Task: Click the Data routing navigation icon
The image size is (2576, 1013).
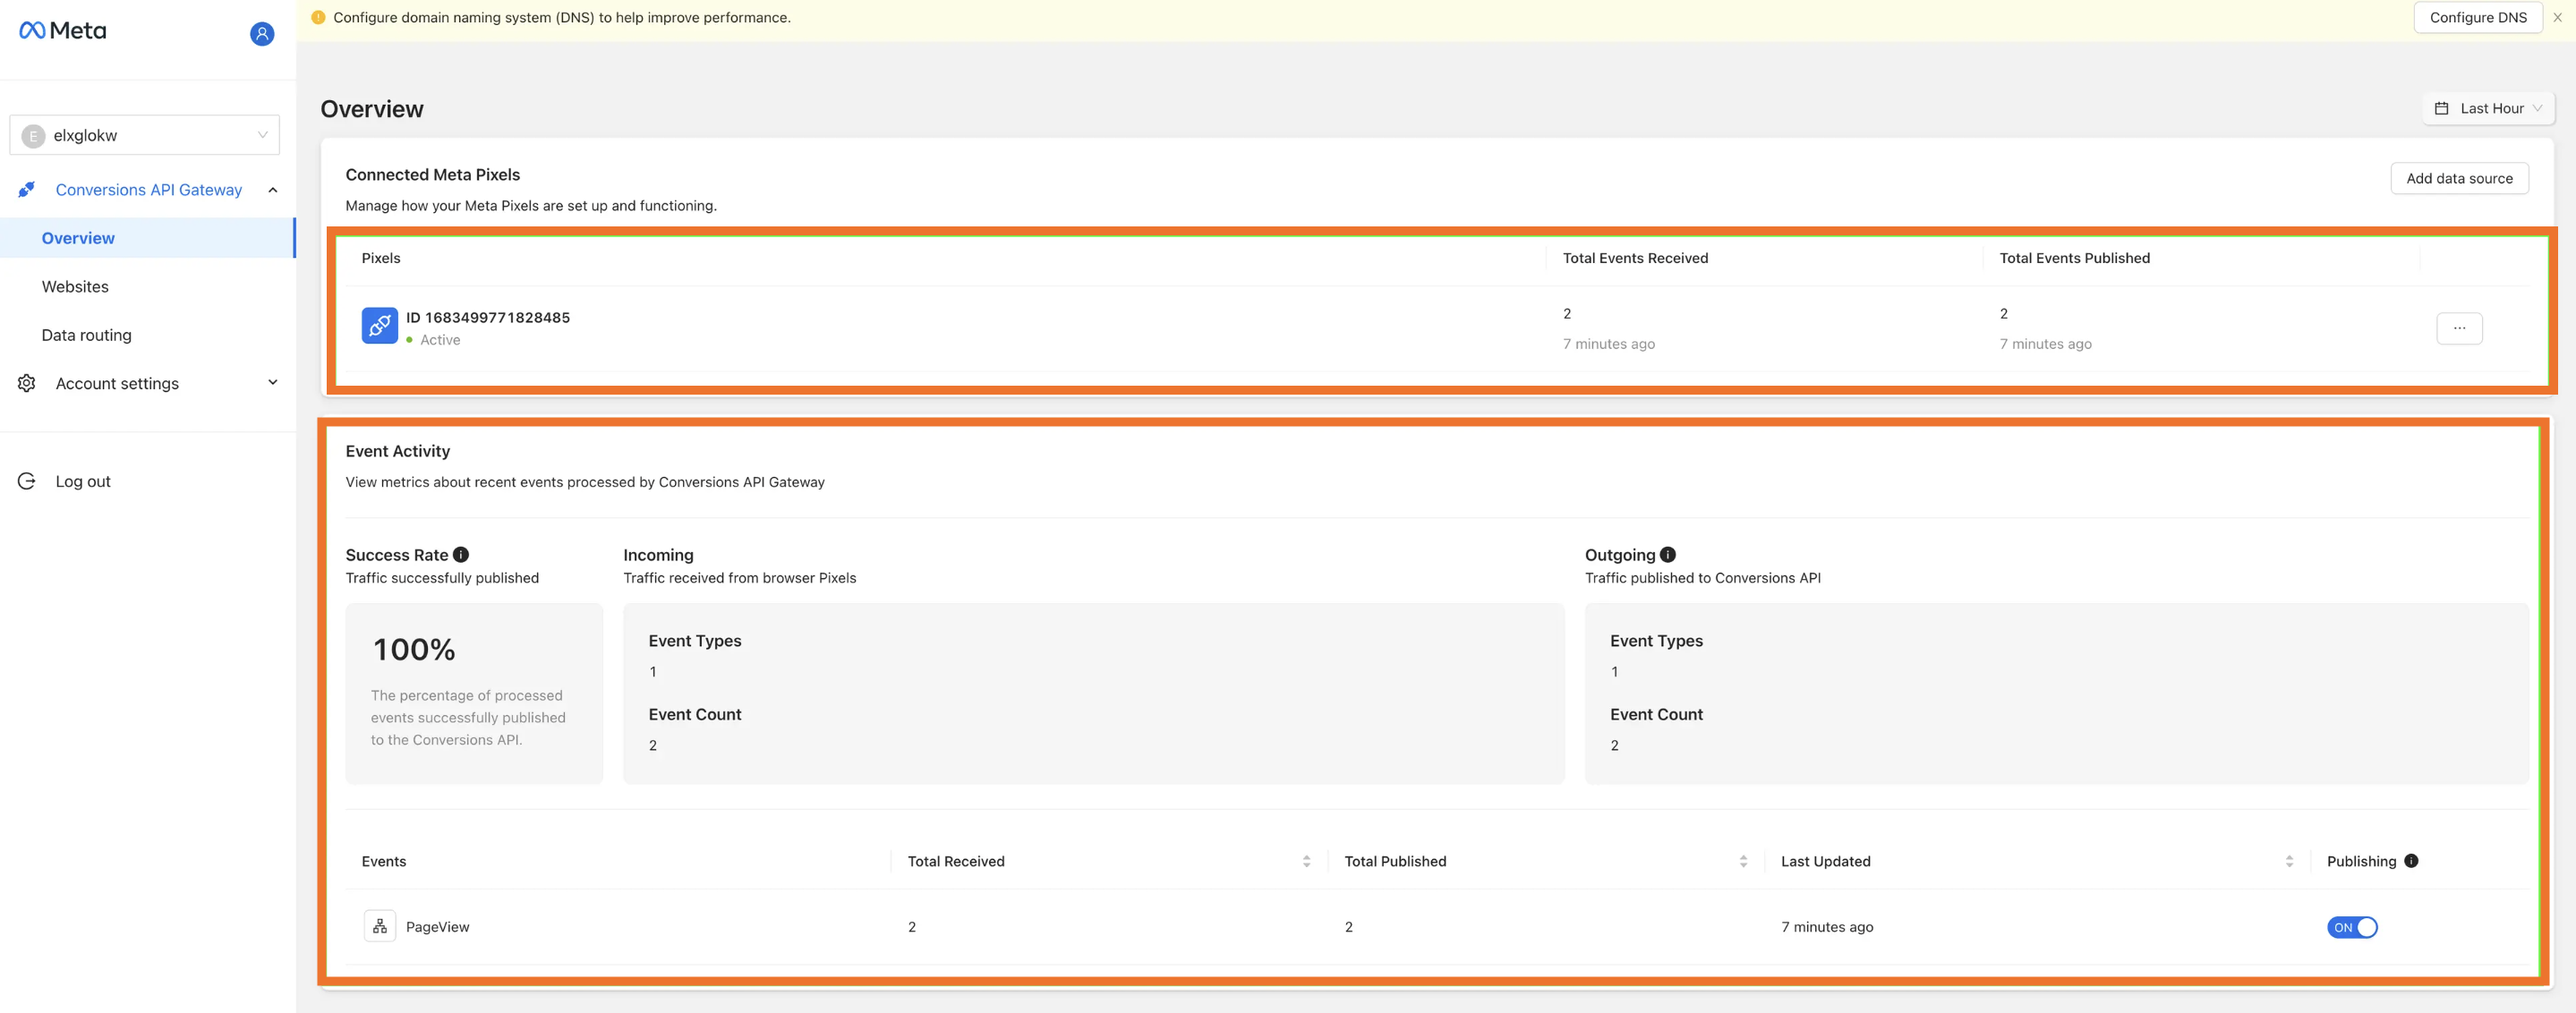Action: pos(85,333)
